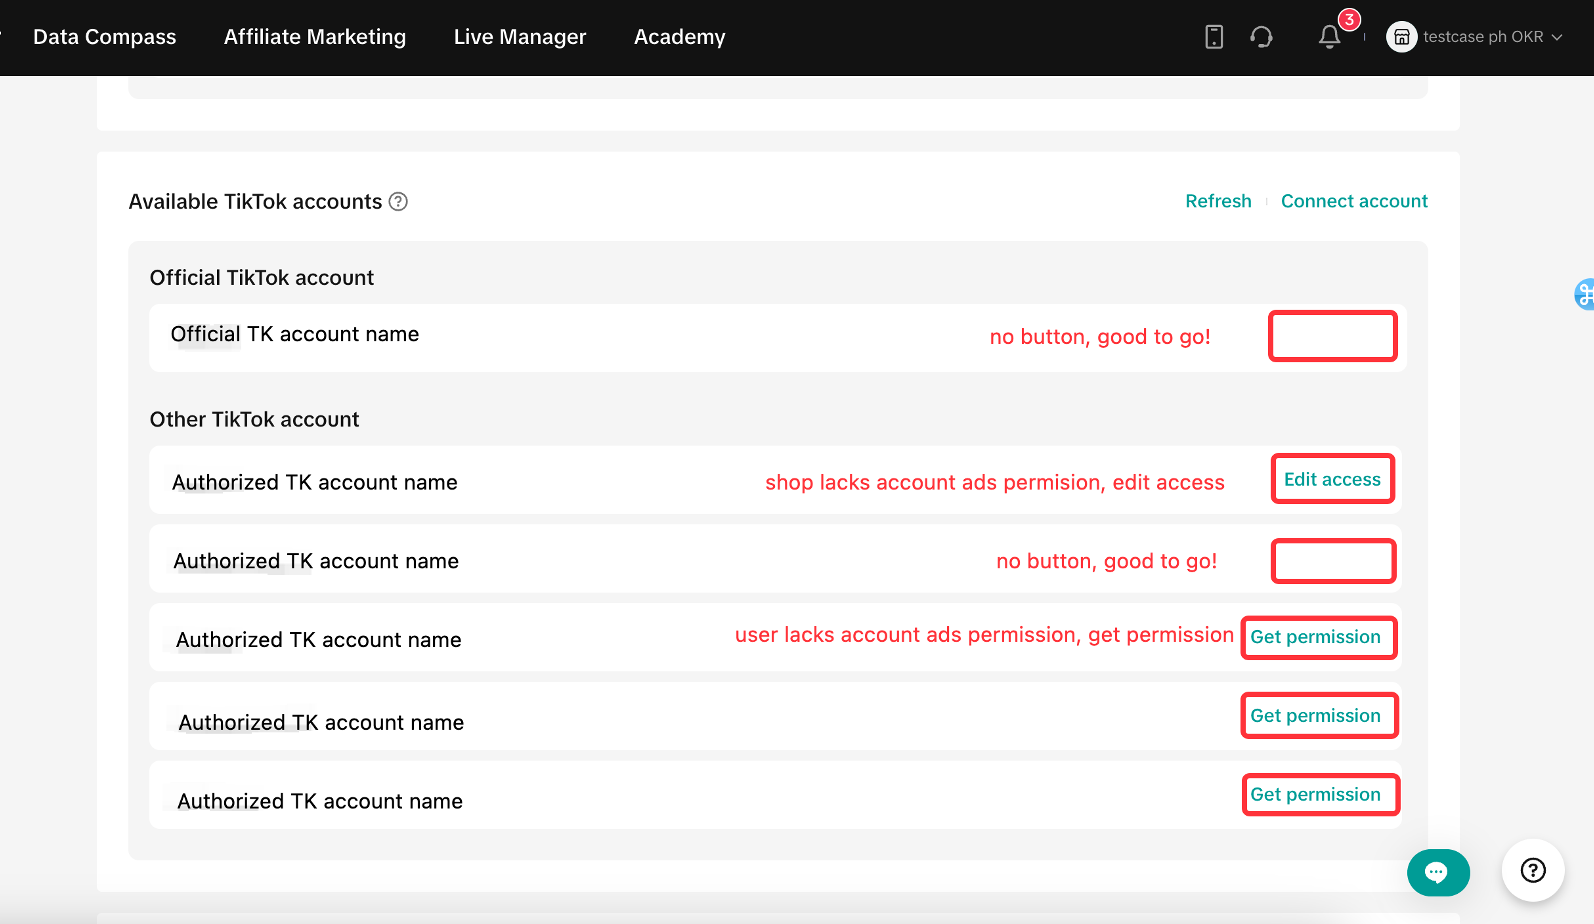Navigate to Academy
This screenshot has width=1594, height=924.
click(679, 37)
